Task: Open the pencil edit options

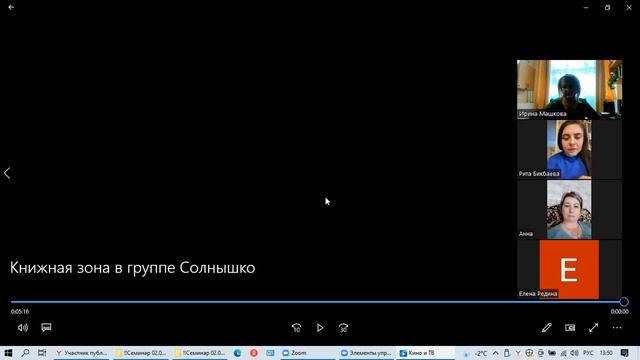Action: coord(547,328)
